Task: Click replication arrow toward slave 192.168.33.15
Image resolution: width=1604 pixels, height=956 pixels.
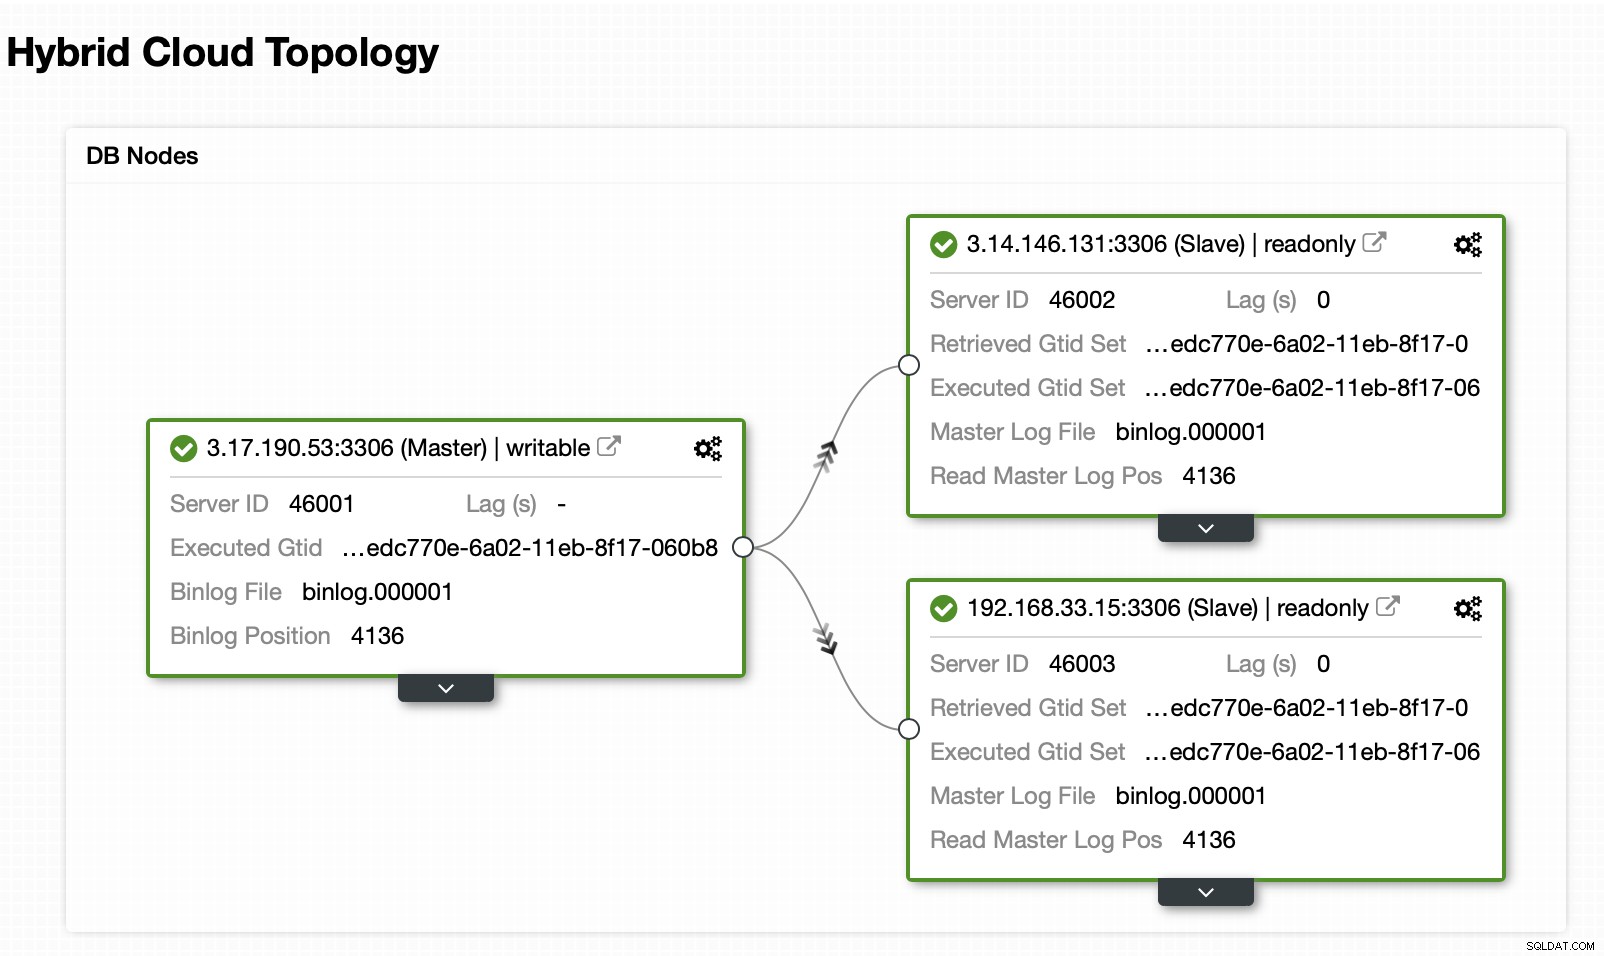Action: (x=826, y=638)
